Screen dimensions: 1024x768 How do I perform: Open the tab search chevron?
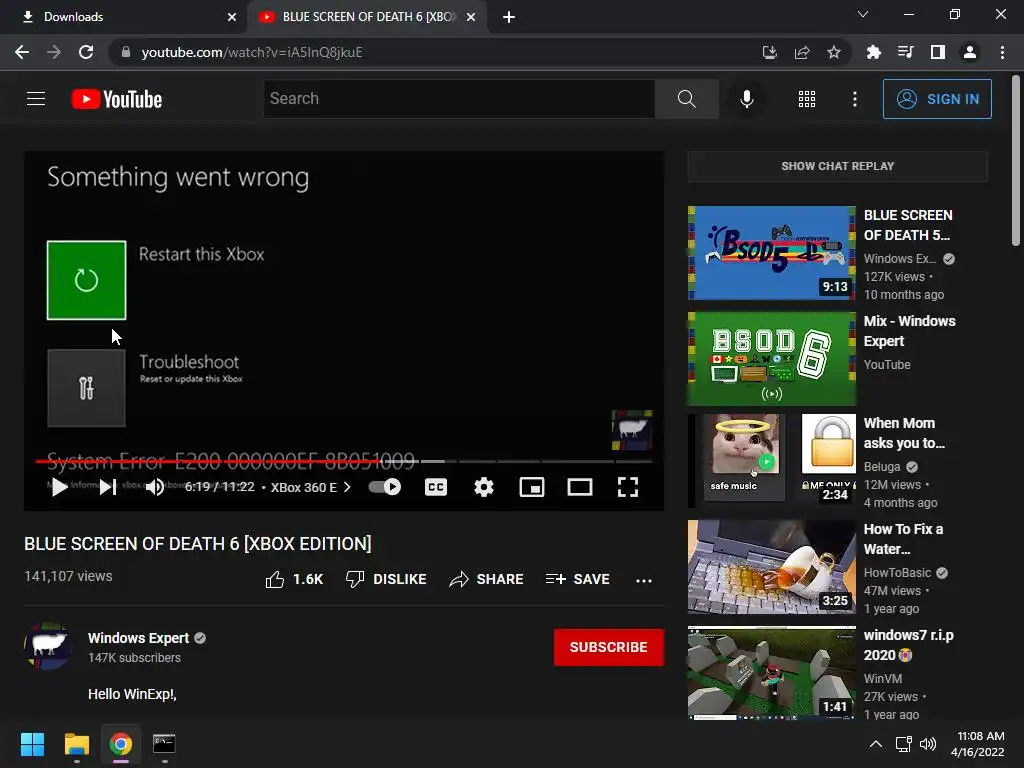[x=863, y=14]
